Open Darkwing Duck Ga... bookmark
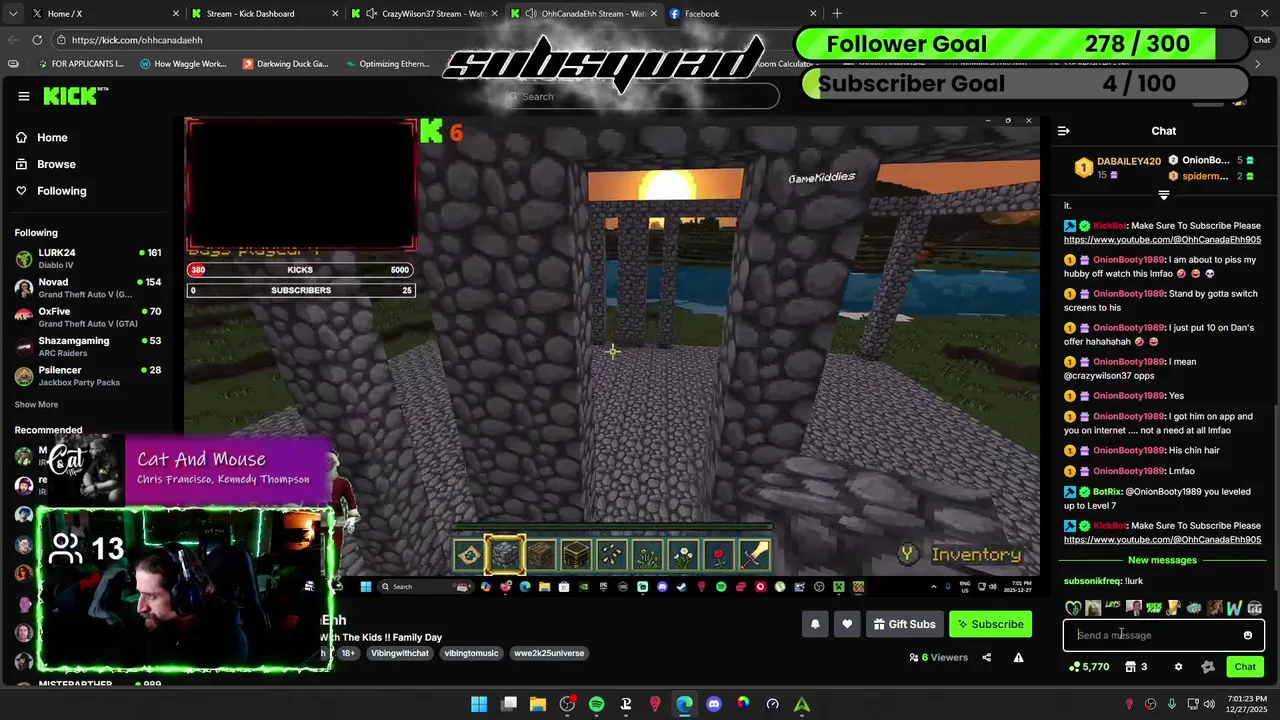 coord(286,64)
